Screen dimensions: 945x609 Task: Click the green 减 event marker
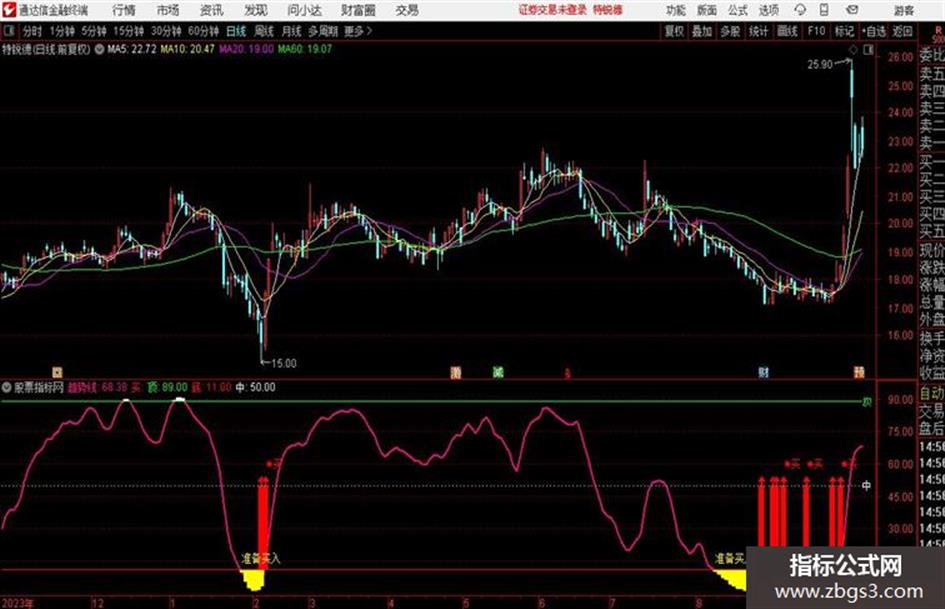497,373
